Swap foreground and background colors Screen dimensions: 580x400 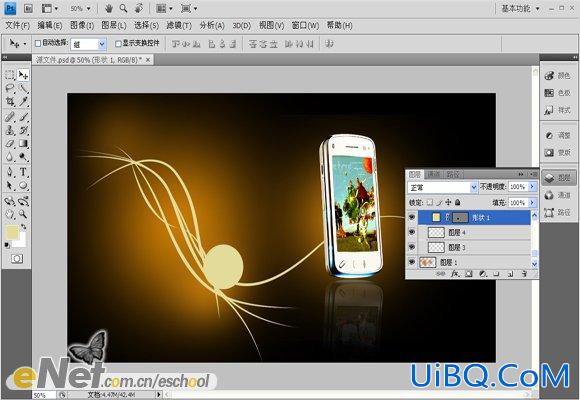pyautogui.click(x=24, y=226)
